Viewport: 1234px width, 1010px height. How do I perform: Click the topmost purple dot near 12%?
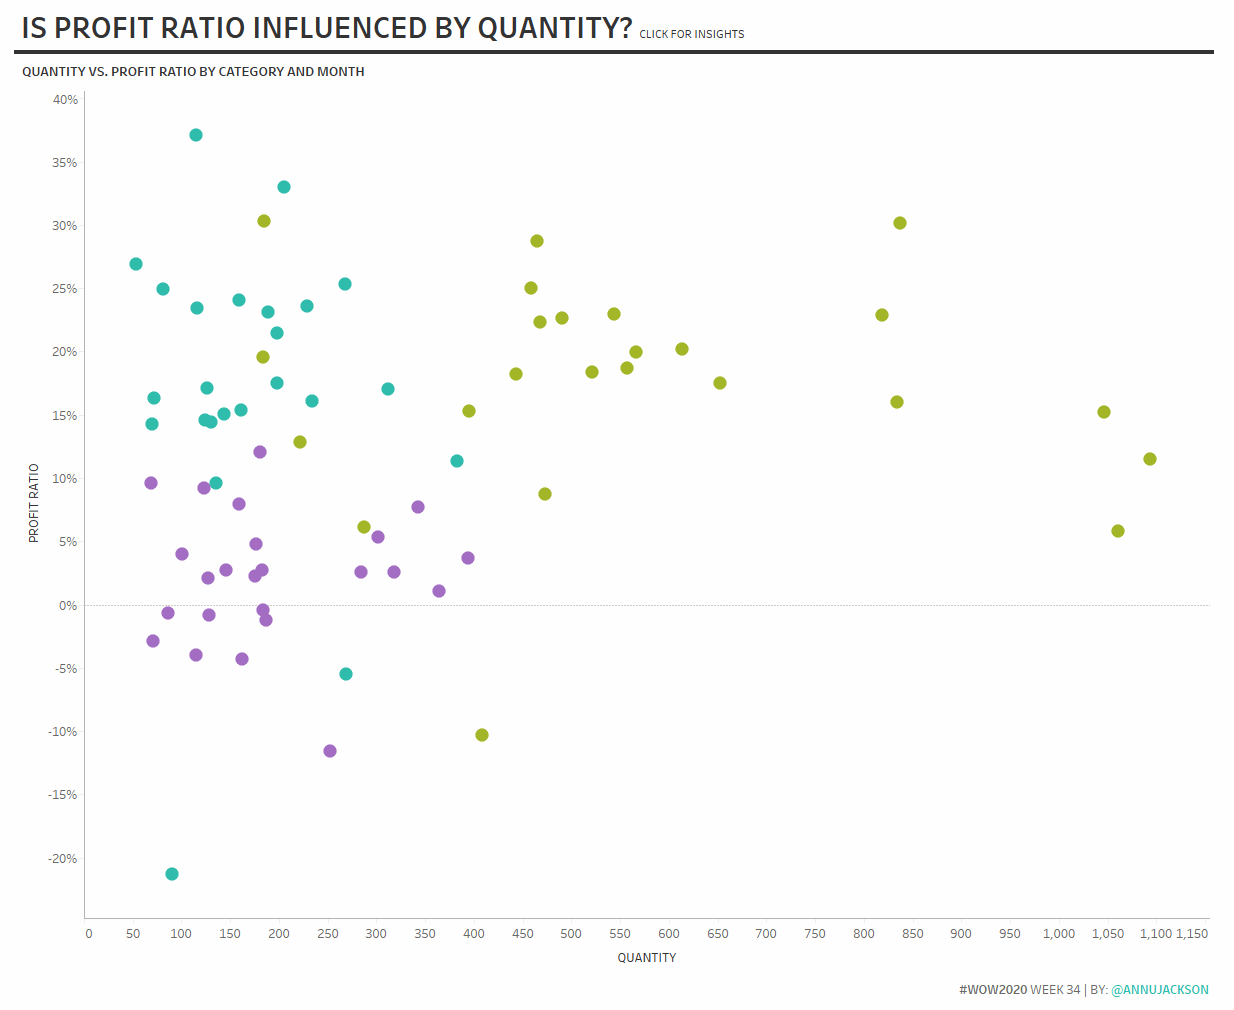tap(260, 452)
